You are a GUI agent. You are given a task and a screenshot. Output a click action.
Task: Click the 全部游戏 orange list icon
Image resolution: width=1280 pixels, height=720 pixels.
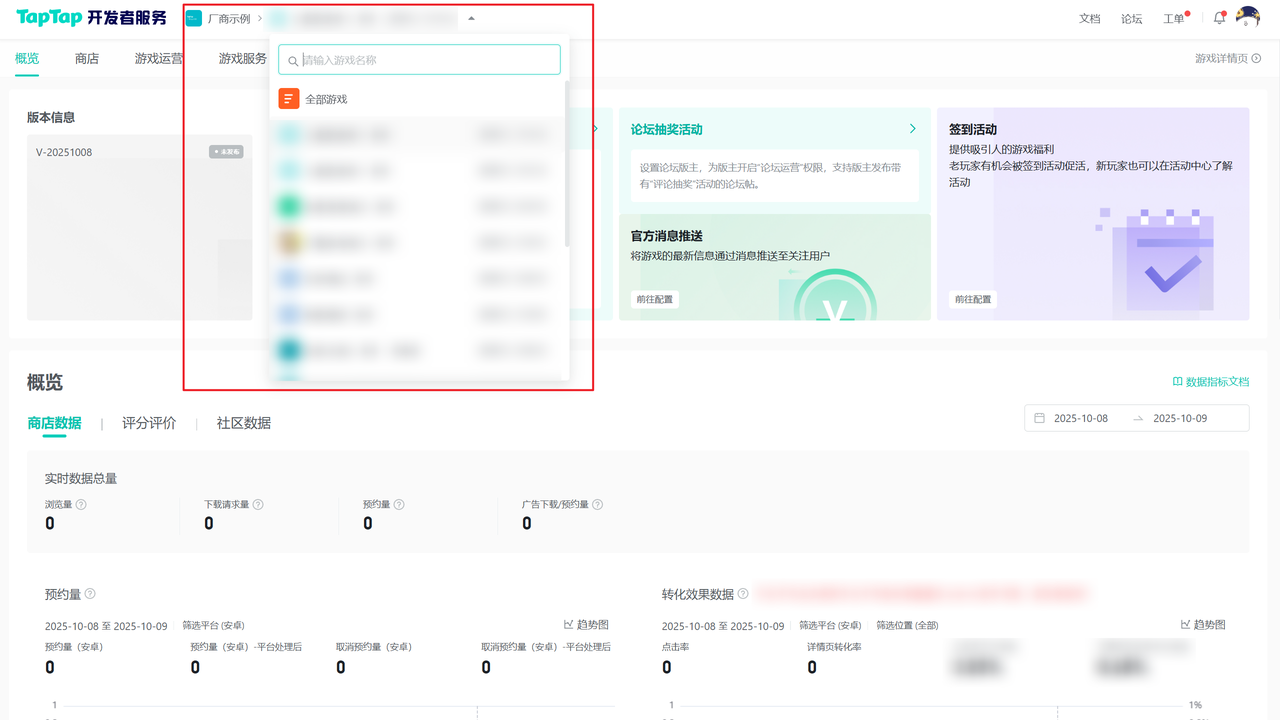289,99
